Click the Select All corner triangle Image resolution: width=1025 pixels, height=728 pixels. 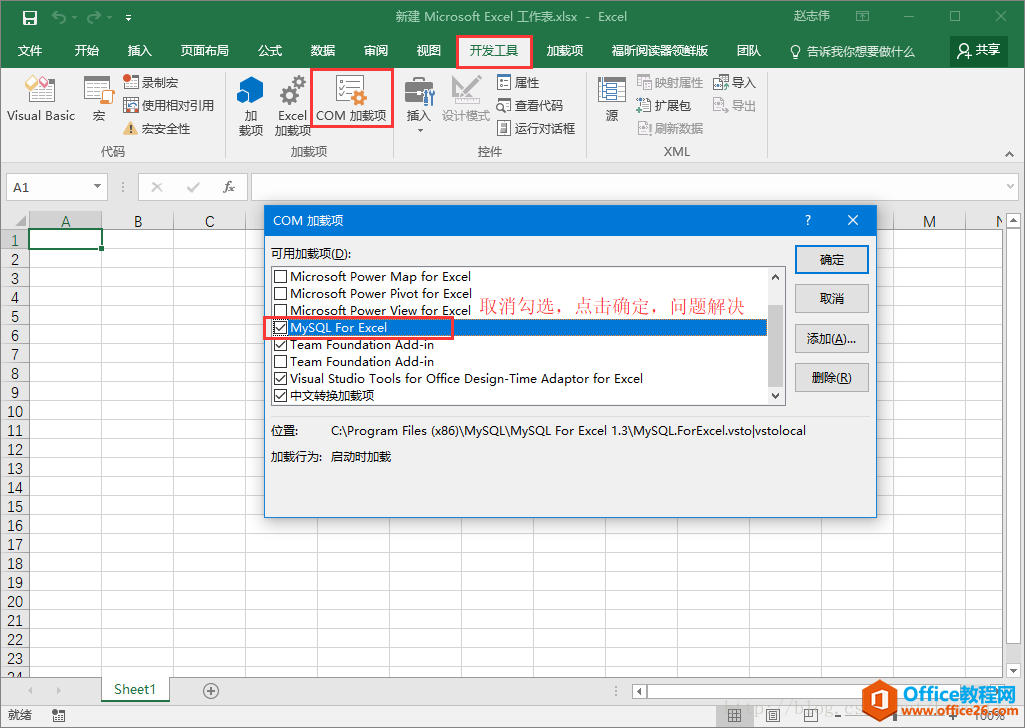tap(20, 222)
